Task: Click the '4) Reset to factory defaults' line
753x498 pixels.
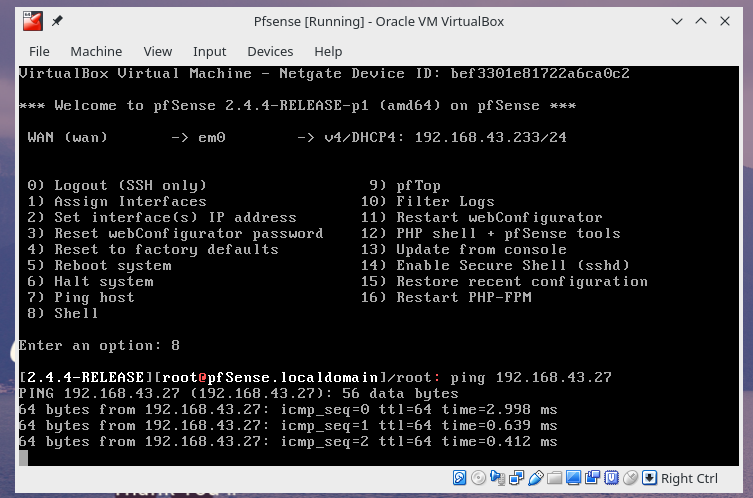Action: coord(153,249)
